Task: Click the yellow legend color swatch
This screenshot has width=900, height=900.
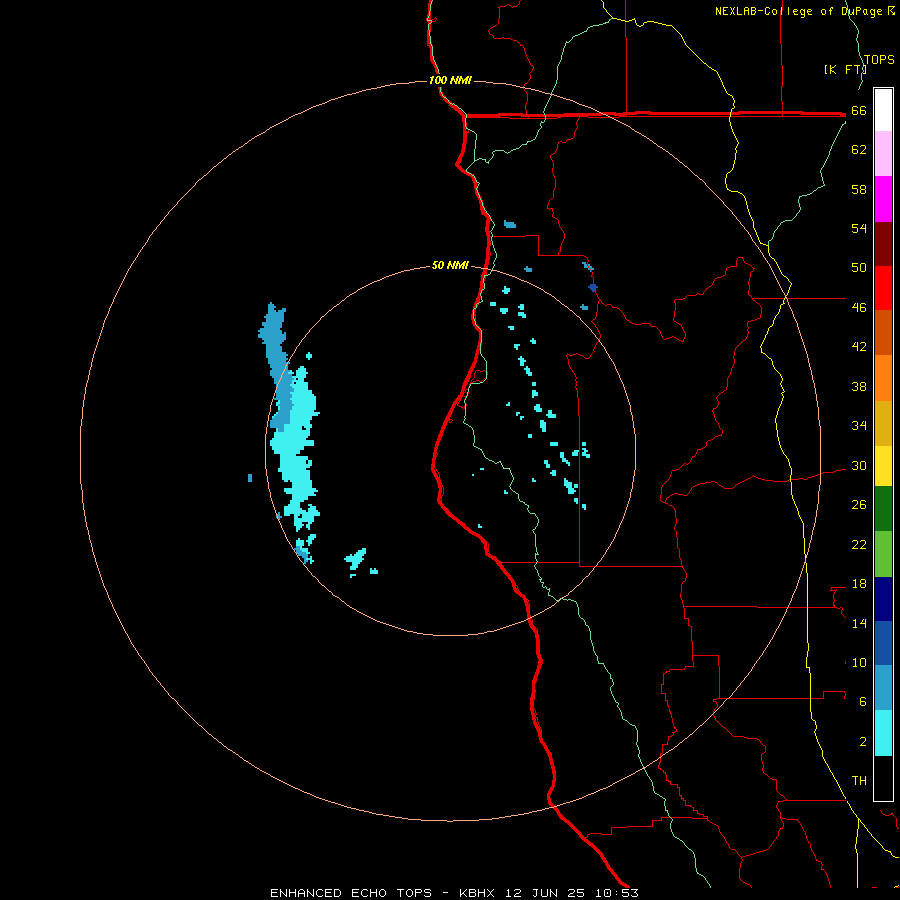Action: [x=883, y=465]
